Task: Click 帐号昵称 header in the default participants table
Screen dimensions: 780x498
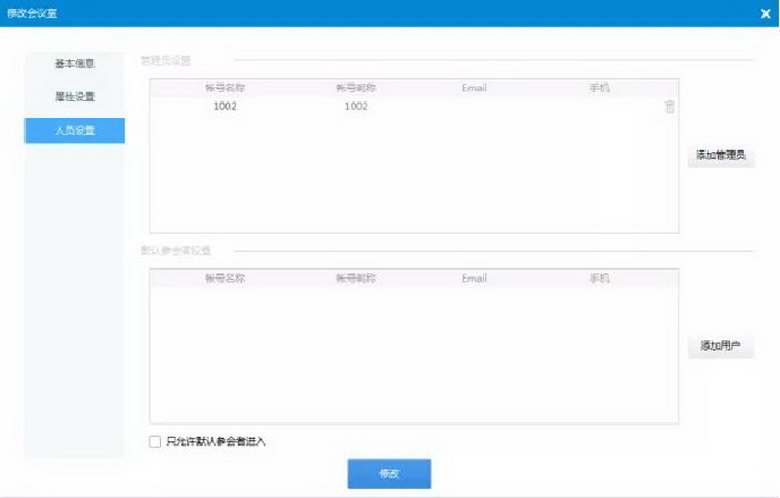Action: [356, 278]
